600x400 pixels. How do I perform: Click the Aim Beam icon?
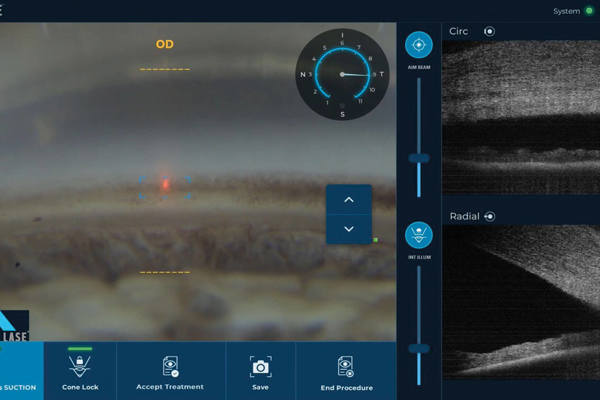418,45
